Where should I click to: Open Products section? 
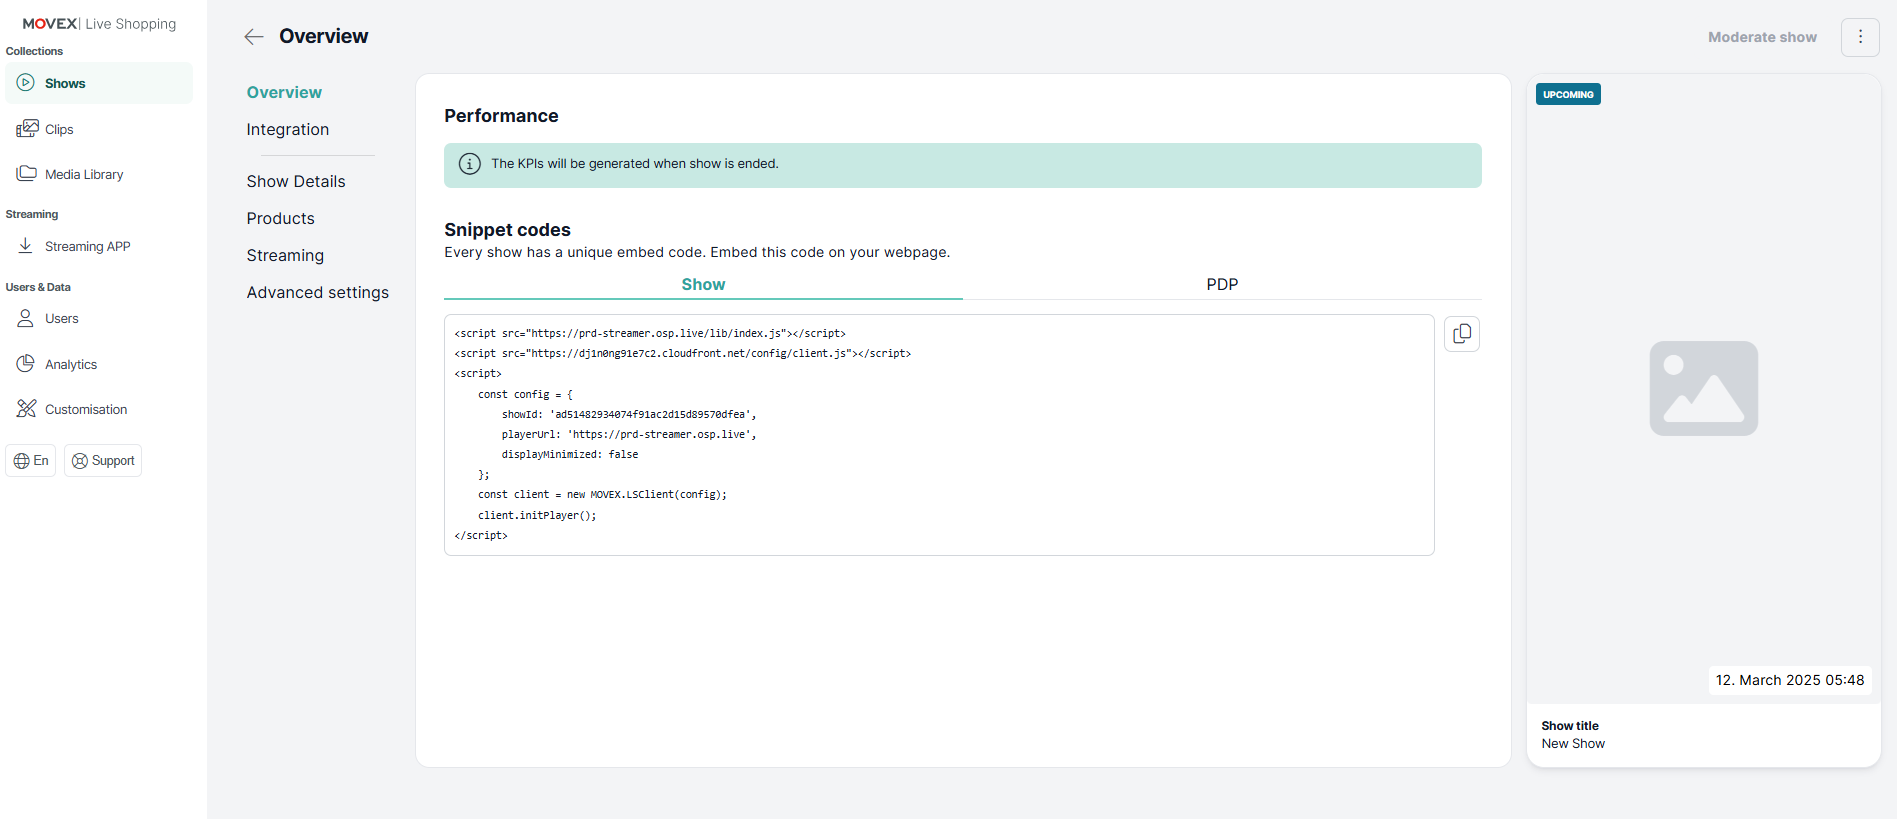[281, 218]
